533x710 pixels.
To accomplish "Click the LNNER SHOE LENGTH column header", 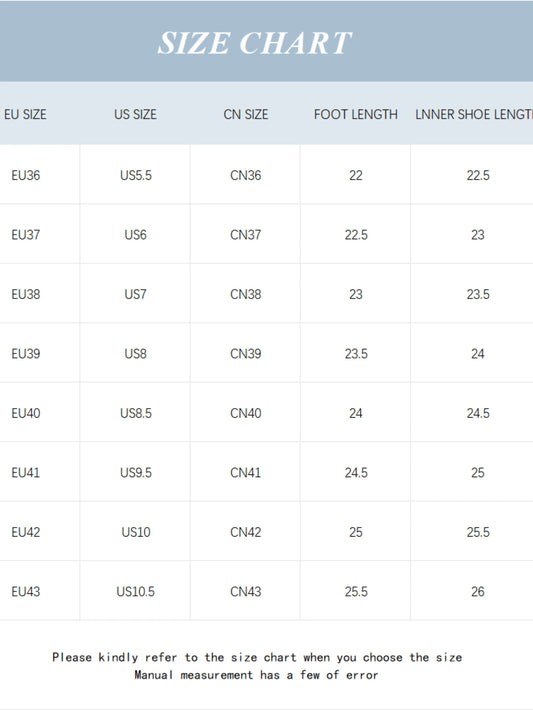I will point(474,114).
